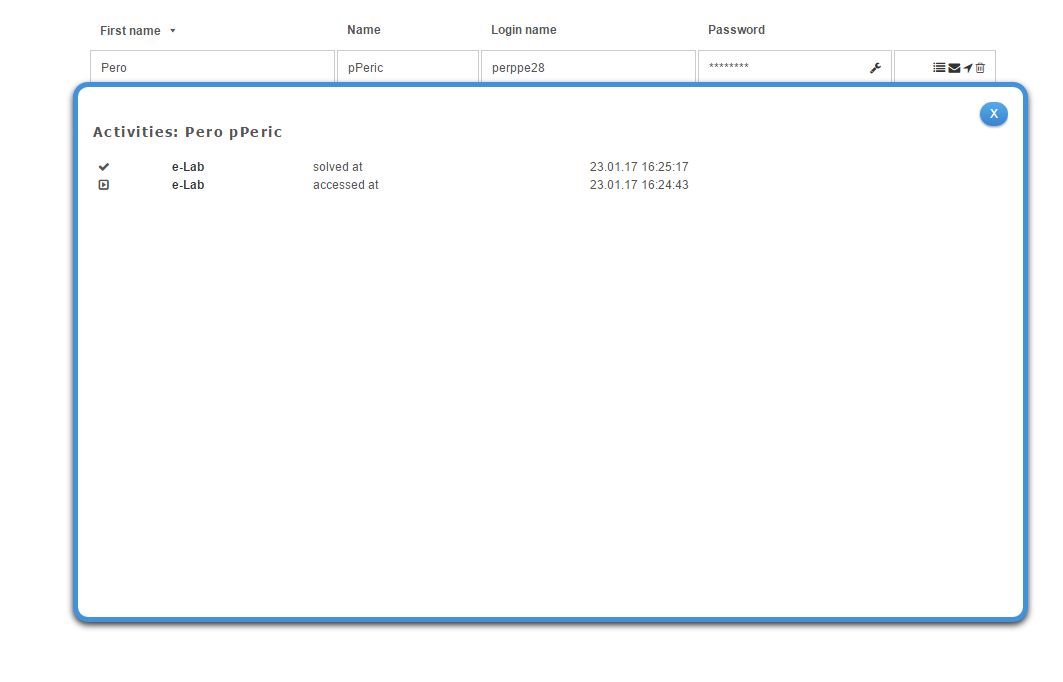Open the e-Lab entry in accessed row

click(188, 185)
